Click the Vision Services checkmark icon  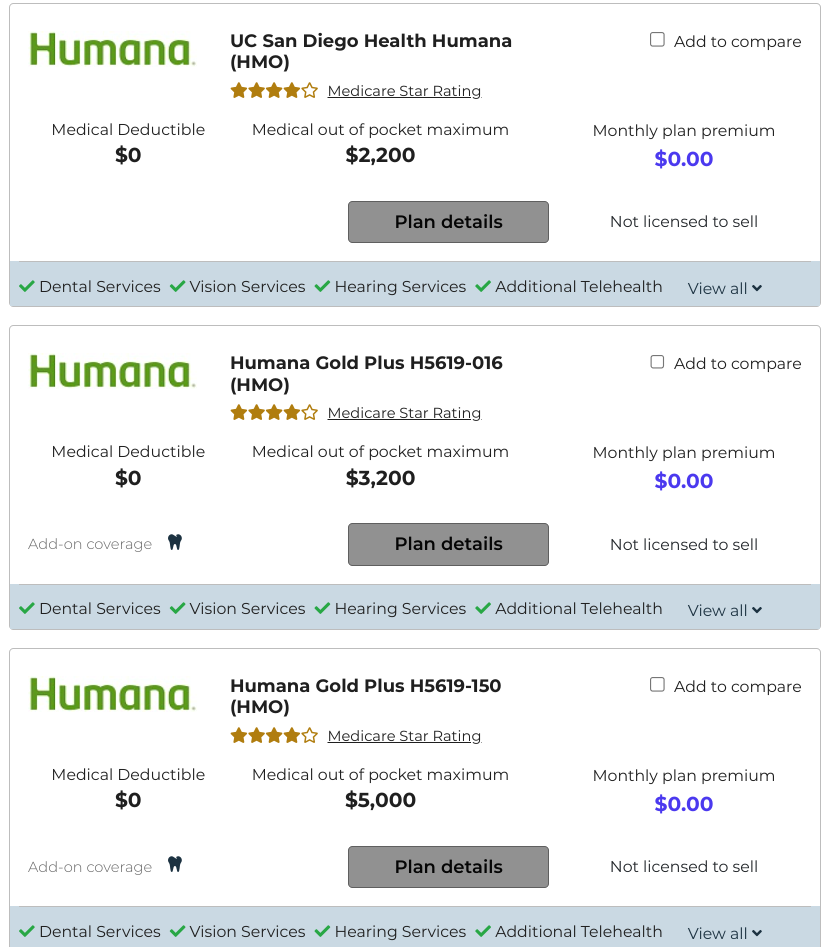[178, 286]
